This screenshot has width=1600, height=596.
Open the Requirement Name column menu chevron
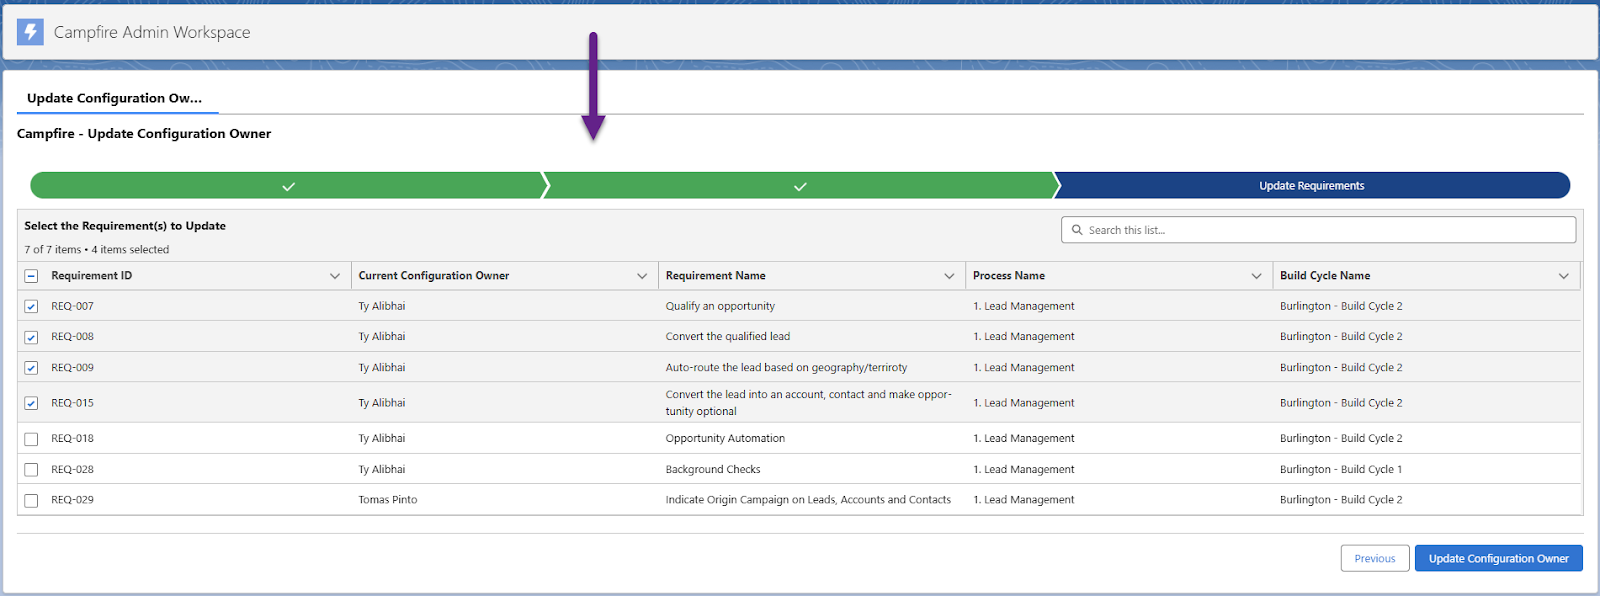pos(949,276)
